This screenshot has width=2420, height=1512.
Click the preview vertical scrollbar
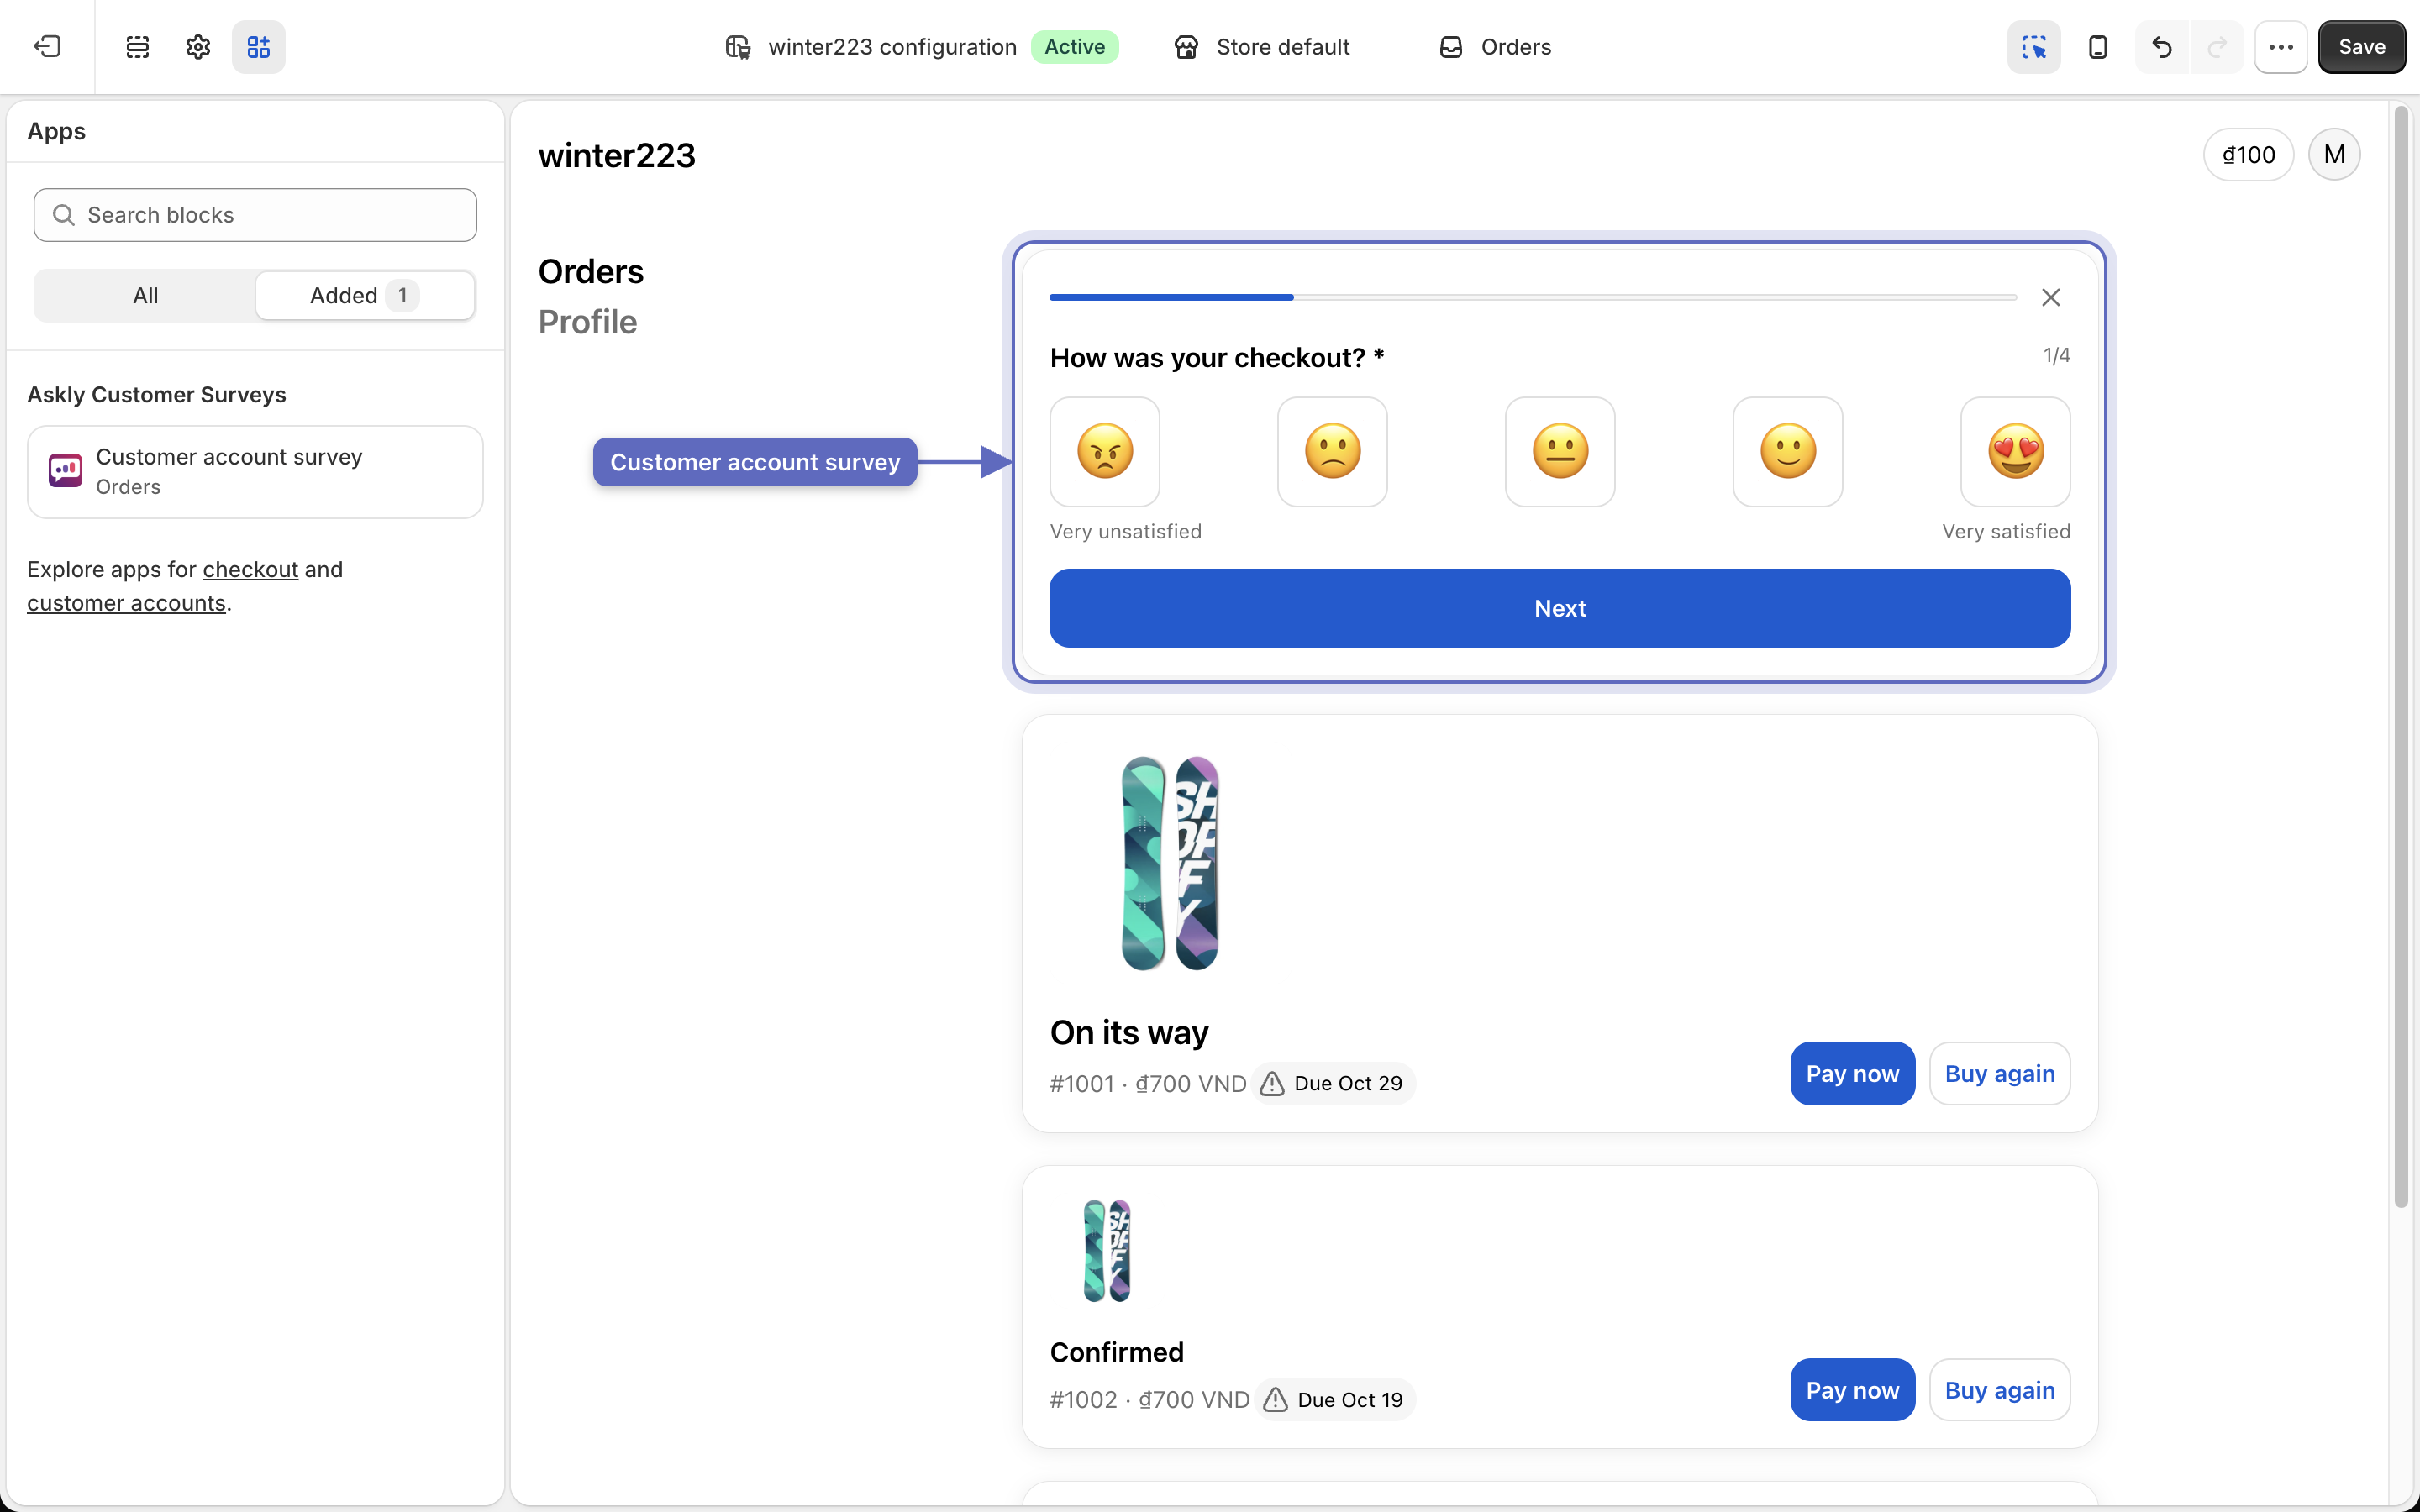pos(2401,655)
